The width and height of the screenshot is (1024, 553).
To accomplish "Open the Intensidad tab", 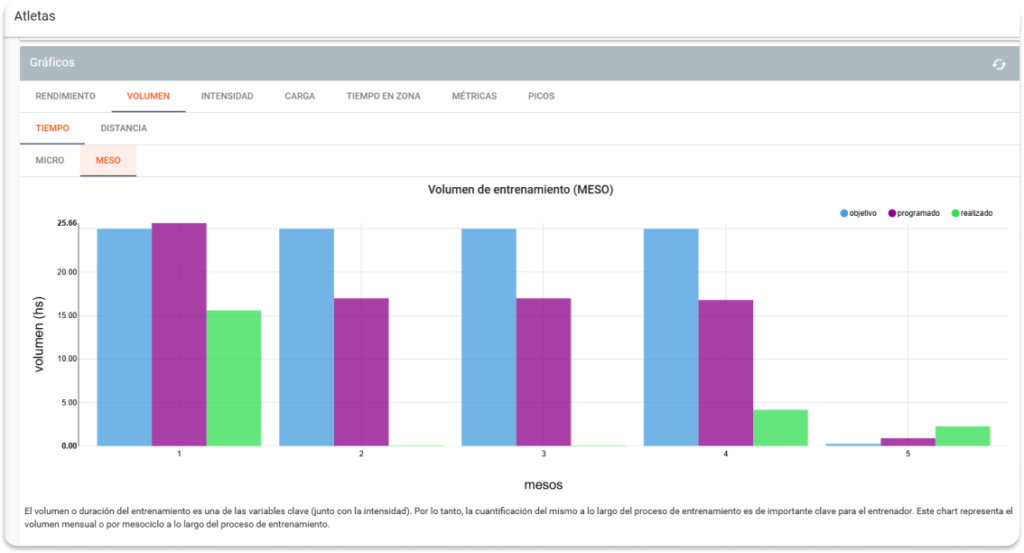I will [227, 97].
